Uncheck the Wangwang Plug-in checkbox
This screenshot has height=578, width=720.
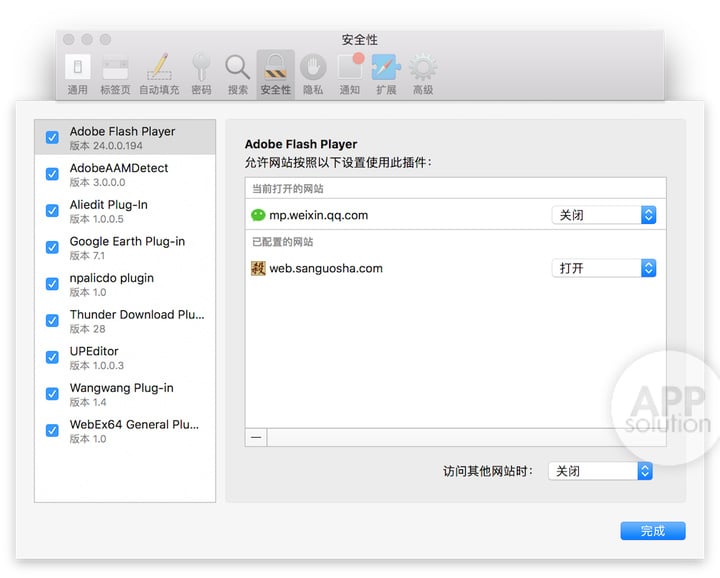pyautogui.click(x=52, y=394)
